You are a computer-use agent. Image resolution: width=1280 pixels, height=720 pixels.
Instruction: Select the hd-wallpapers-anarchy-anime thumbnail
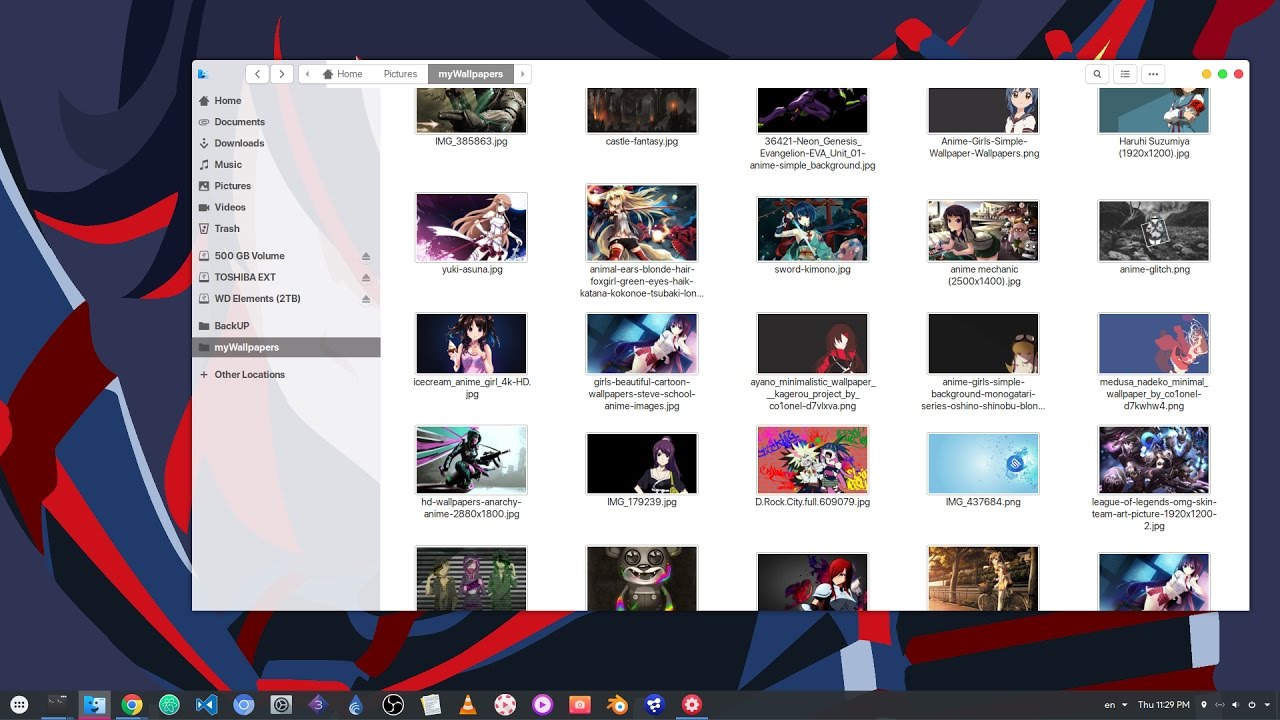[x=471, y=460]
